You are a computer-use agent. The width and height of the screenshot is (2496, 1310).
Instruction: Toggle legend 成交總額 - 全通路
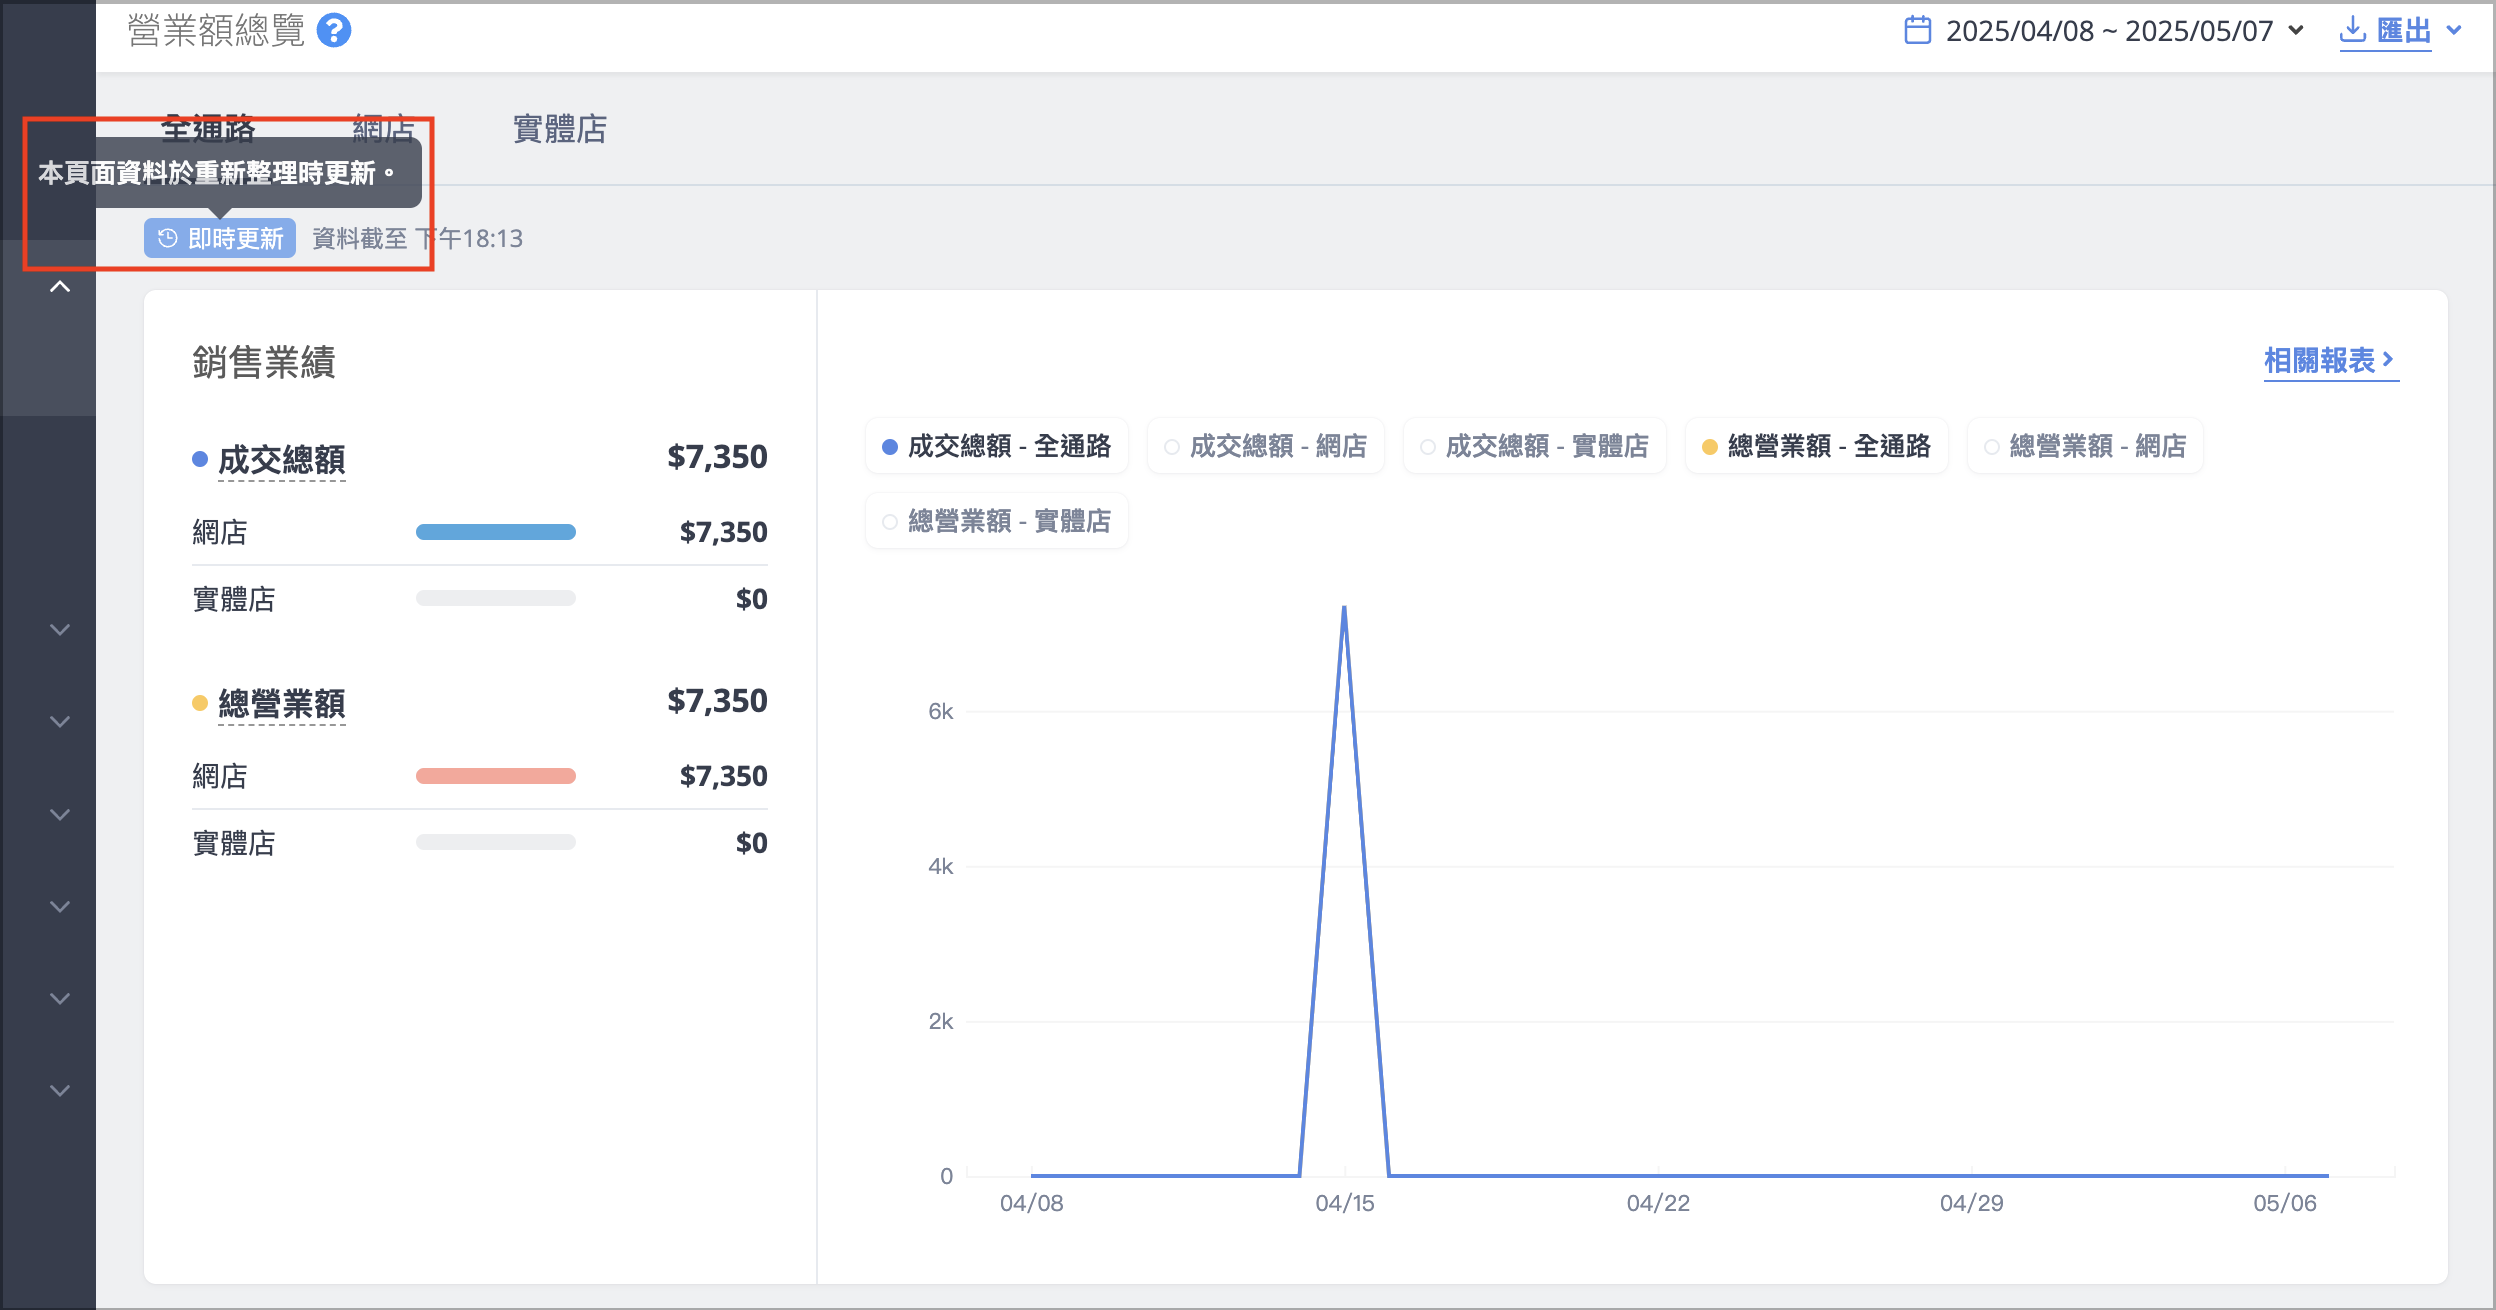(997, 446)
